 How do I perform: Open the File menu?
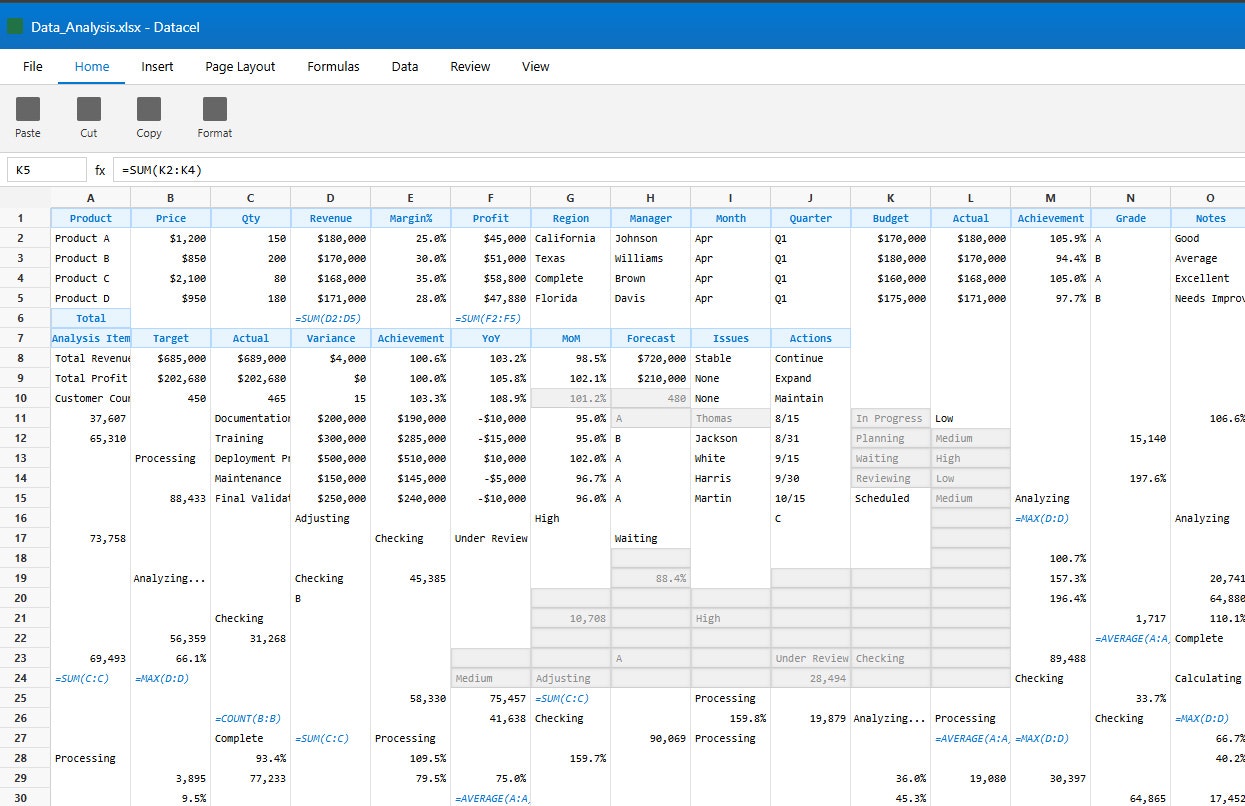point(33,67)
